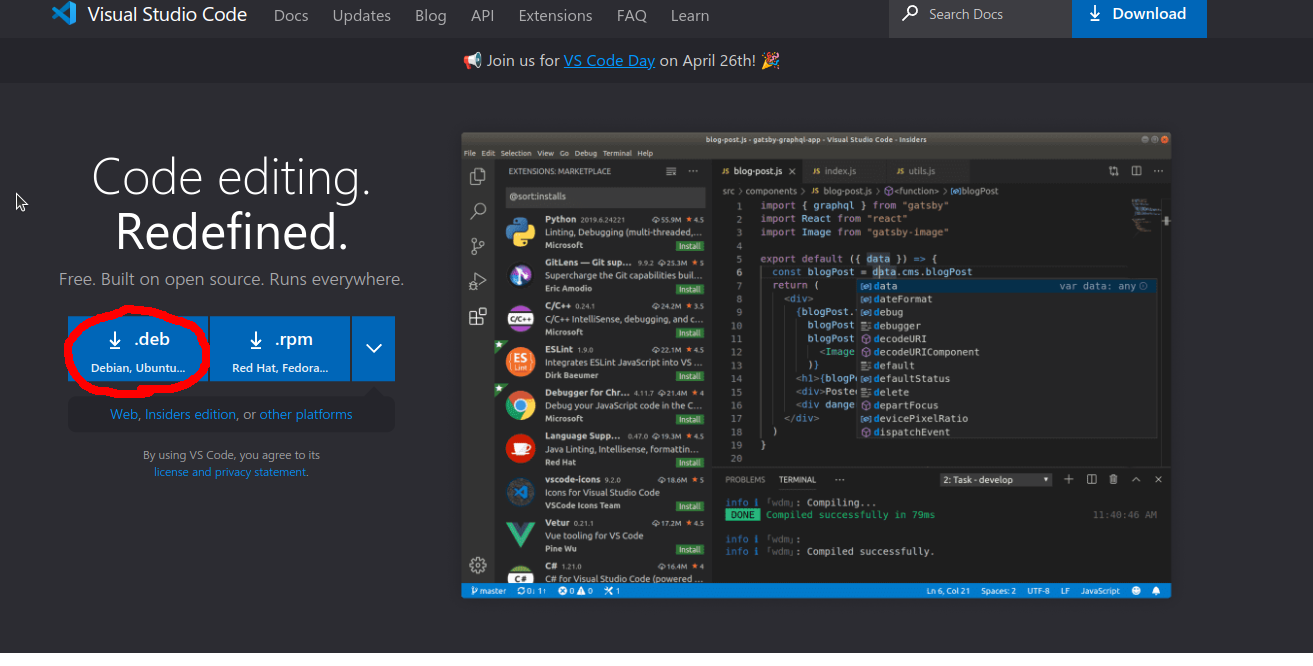Viewport: 1313px width, 666px height.
Task: Select the blog-post.js editor tab in hero screenshot
Action: 759,171
